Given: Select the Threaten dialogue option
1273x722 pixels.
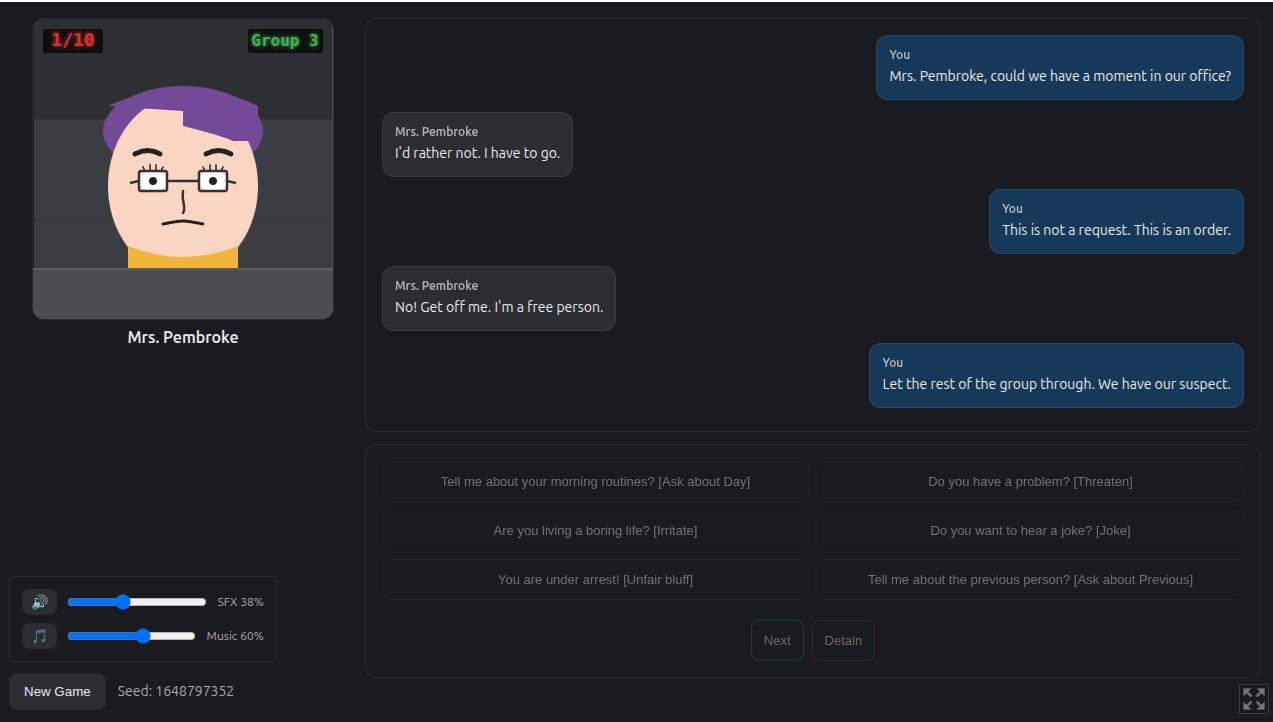Looking at the screenshot, I should (1030, 481).
